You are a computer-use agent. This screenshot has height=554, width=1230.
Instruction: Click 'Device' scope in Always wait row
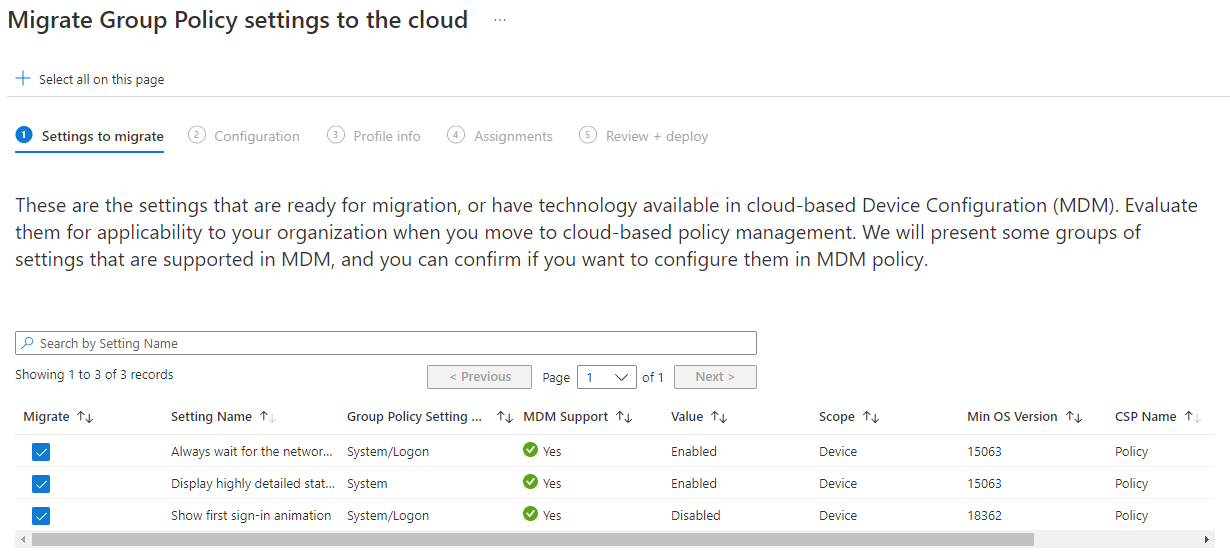click(x=838, y=451)
